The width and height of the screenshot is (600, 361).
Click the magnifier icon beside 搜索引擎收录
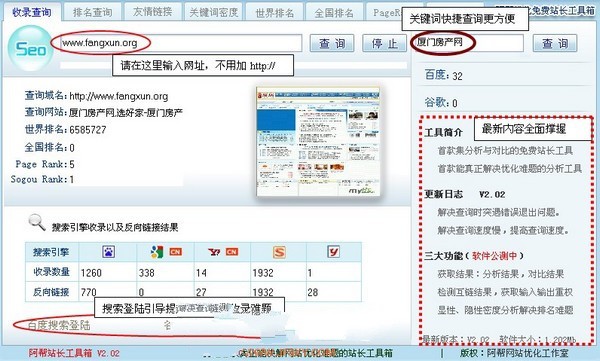(37, 222)
